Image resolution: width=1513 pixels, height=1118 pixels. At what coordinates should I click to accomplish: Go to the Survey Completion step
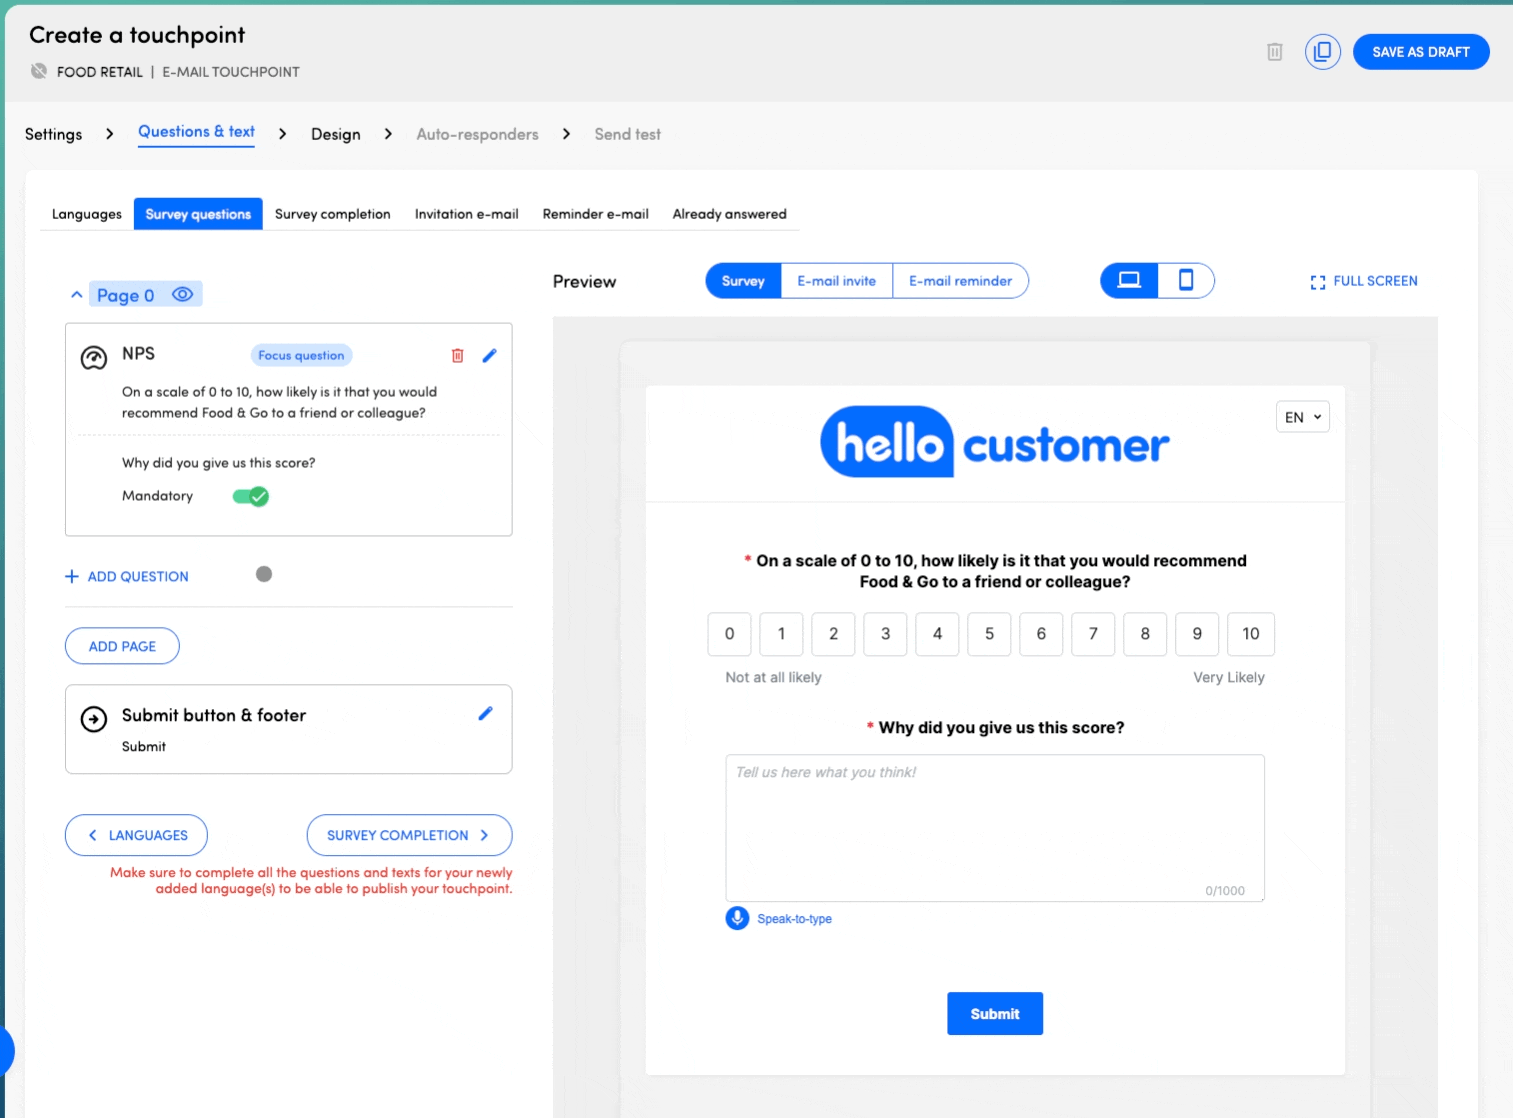click(x=408, y=835)
